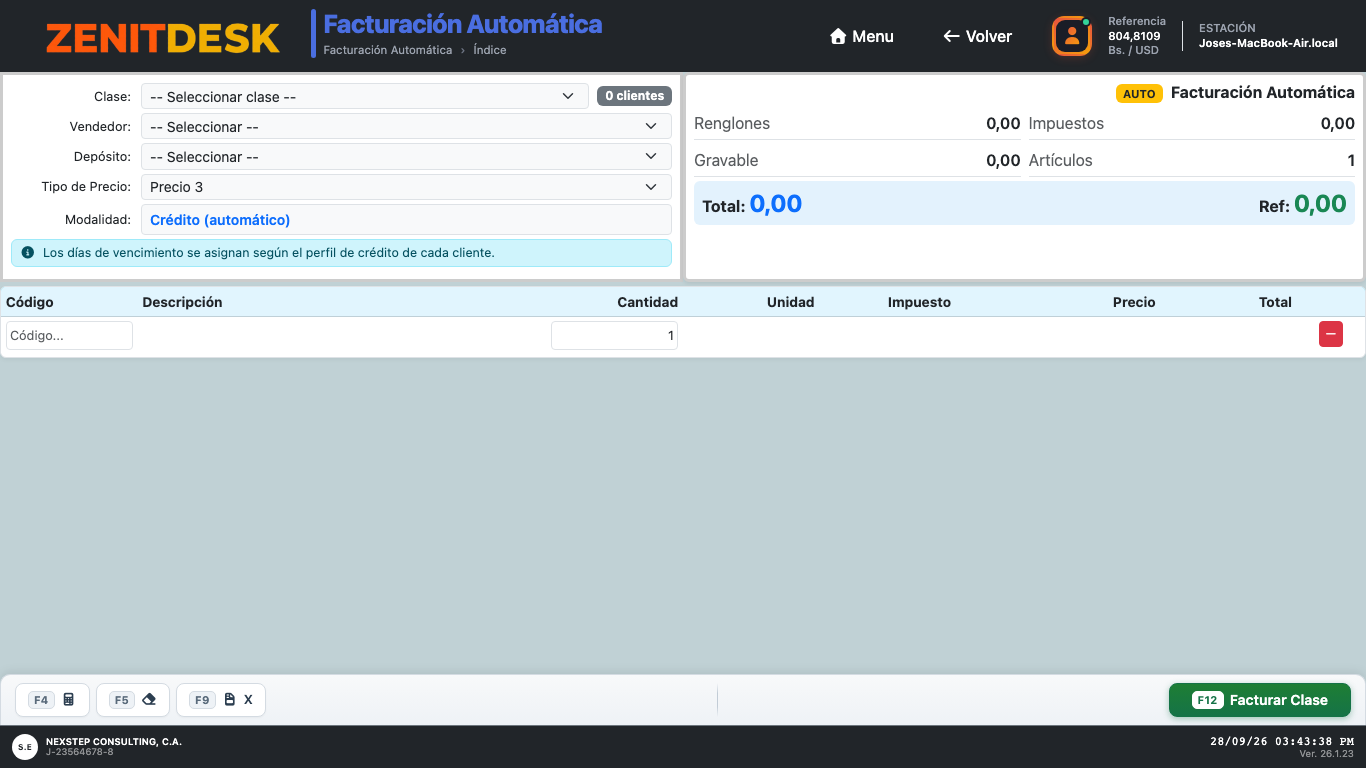Viewport: 1366px width, 768px height.
Task: Click the F5 eraser clear button
Action: coord(133,700)
